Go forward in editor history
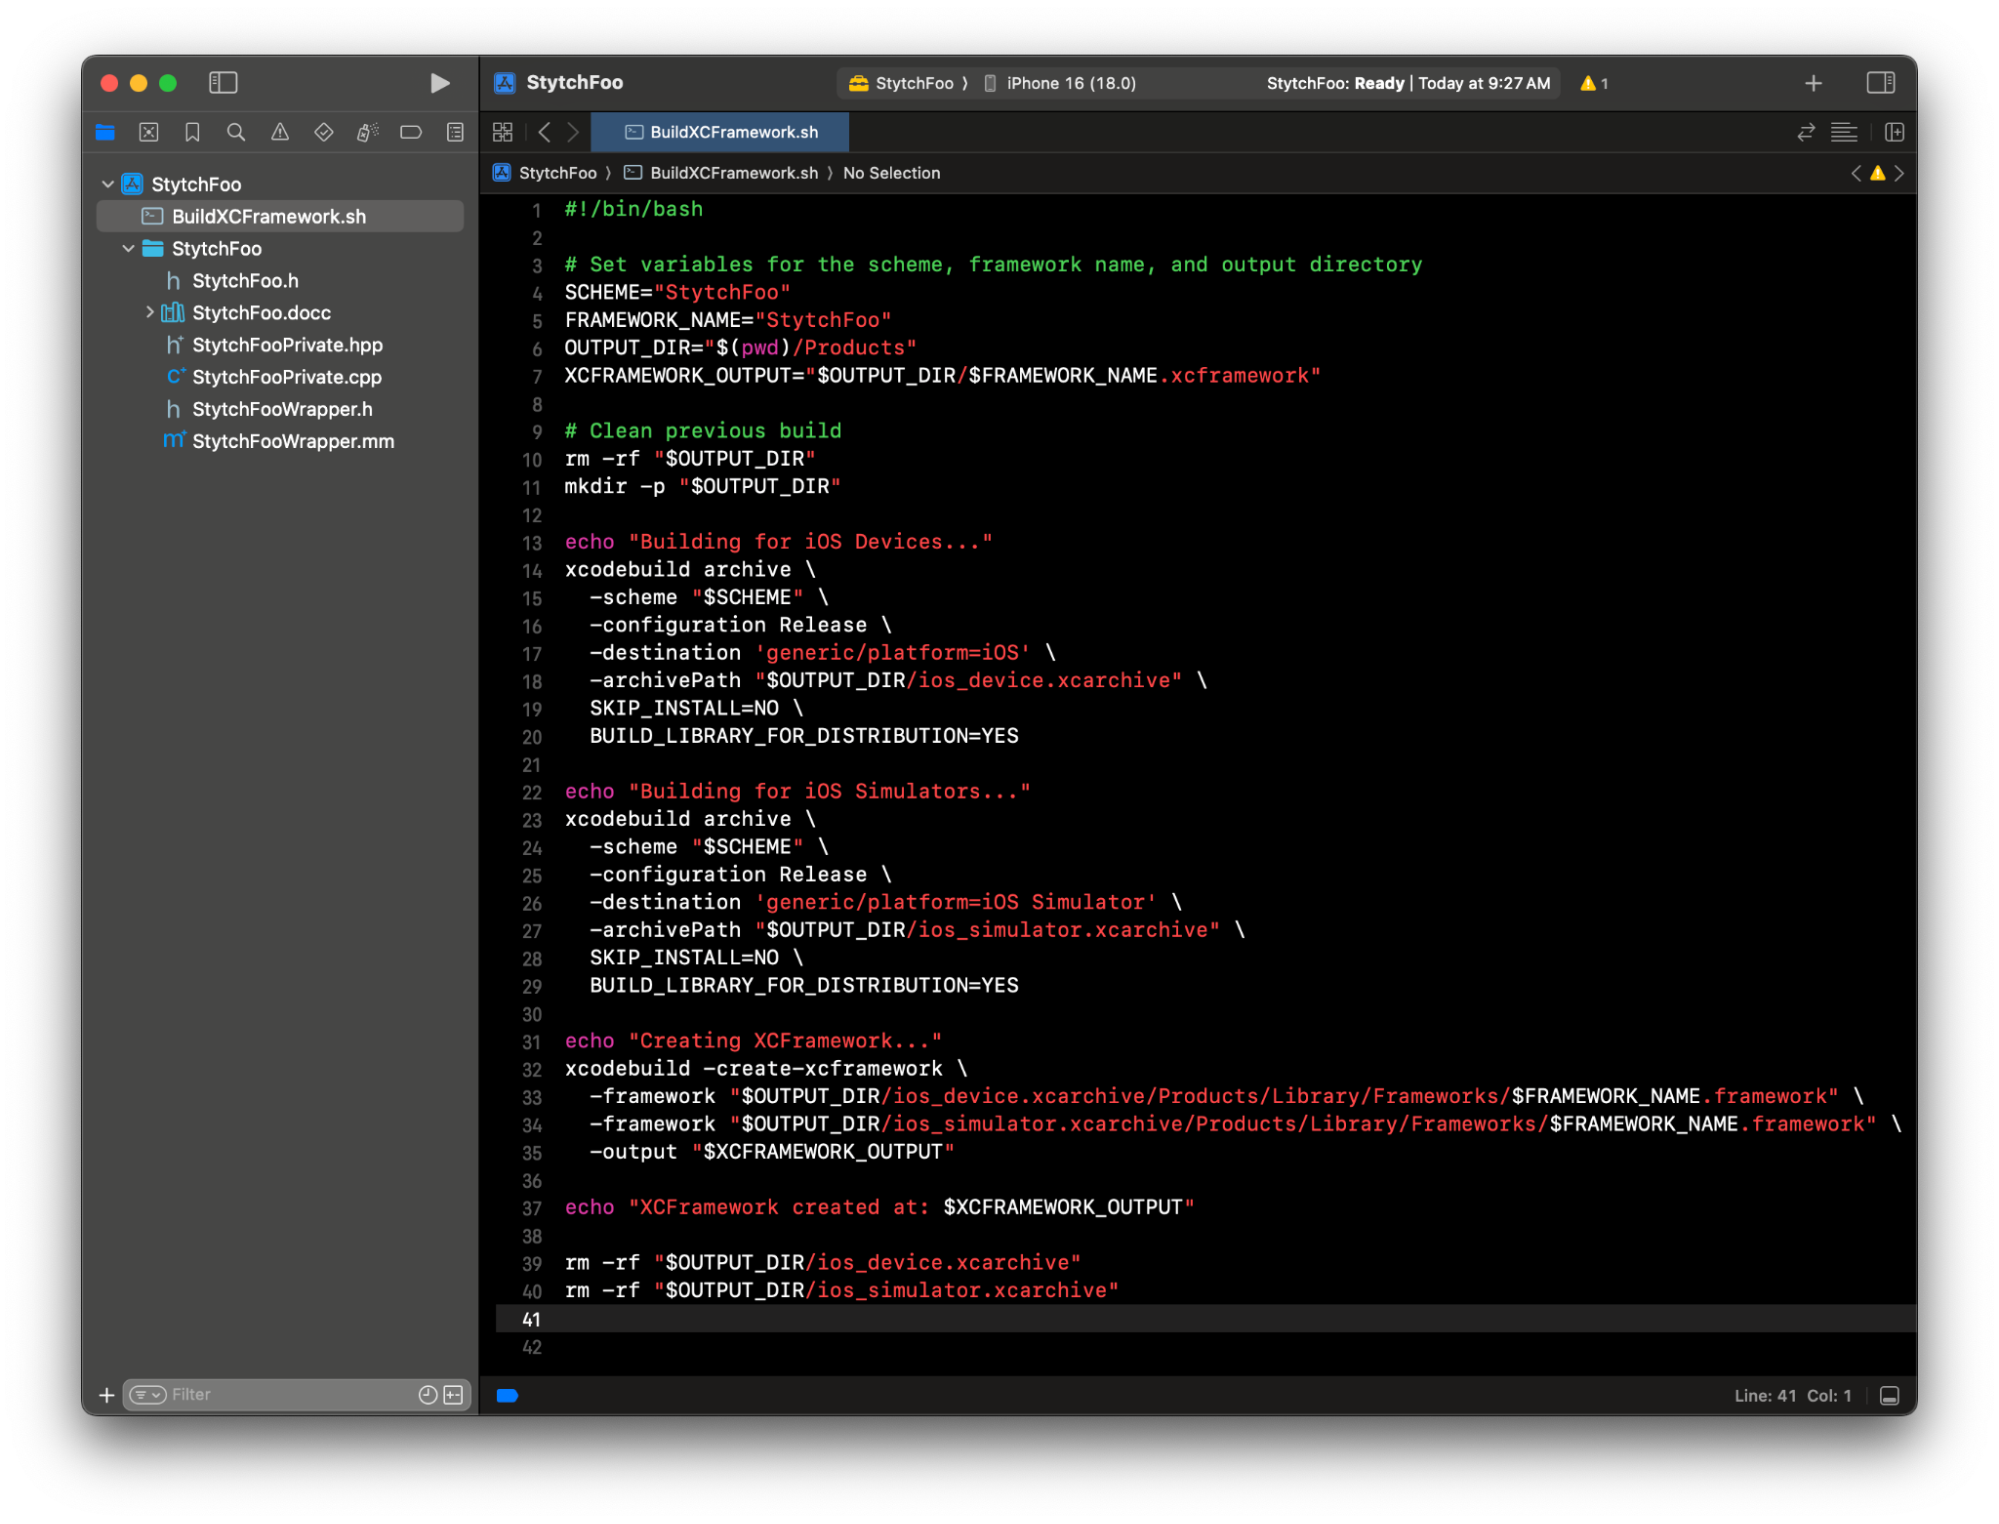This screenshot has height=1524, width=1999. pos(573,132)
